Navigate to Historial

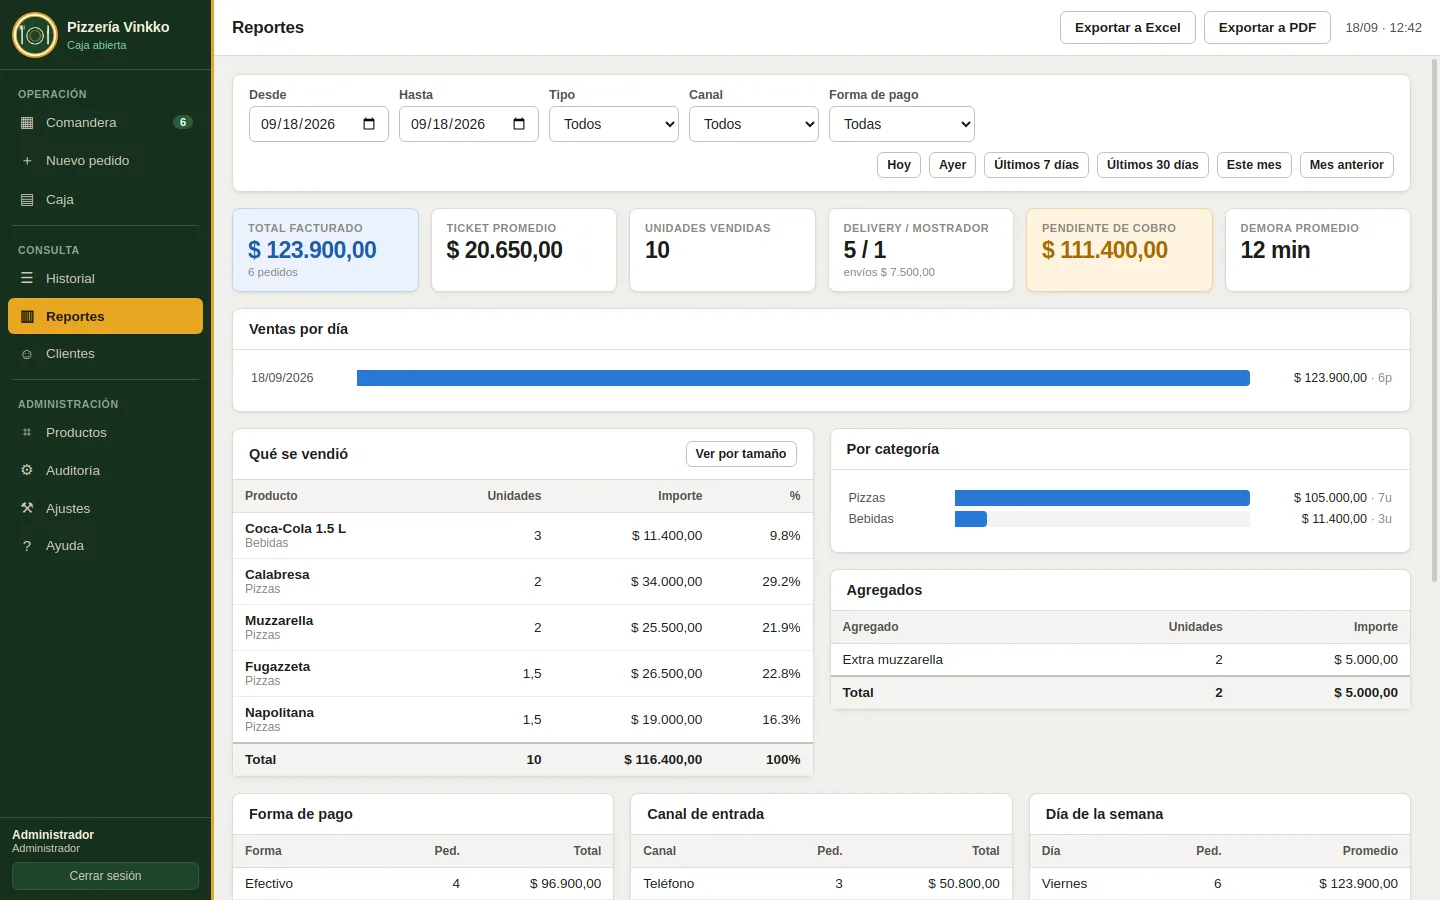[x=105, y=279]
